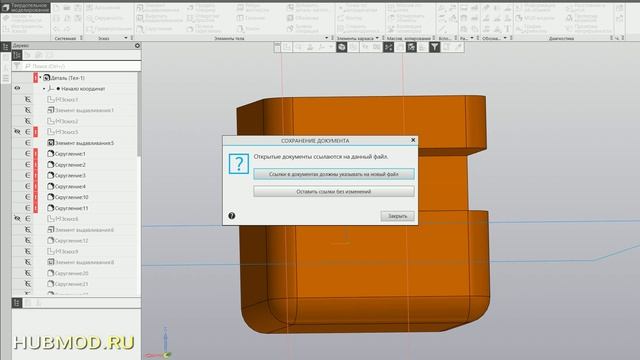Select Элемент выдавливания:5 in tree
This screenshot has width=640, height=360.
80,143
